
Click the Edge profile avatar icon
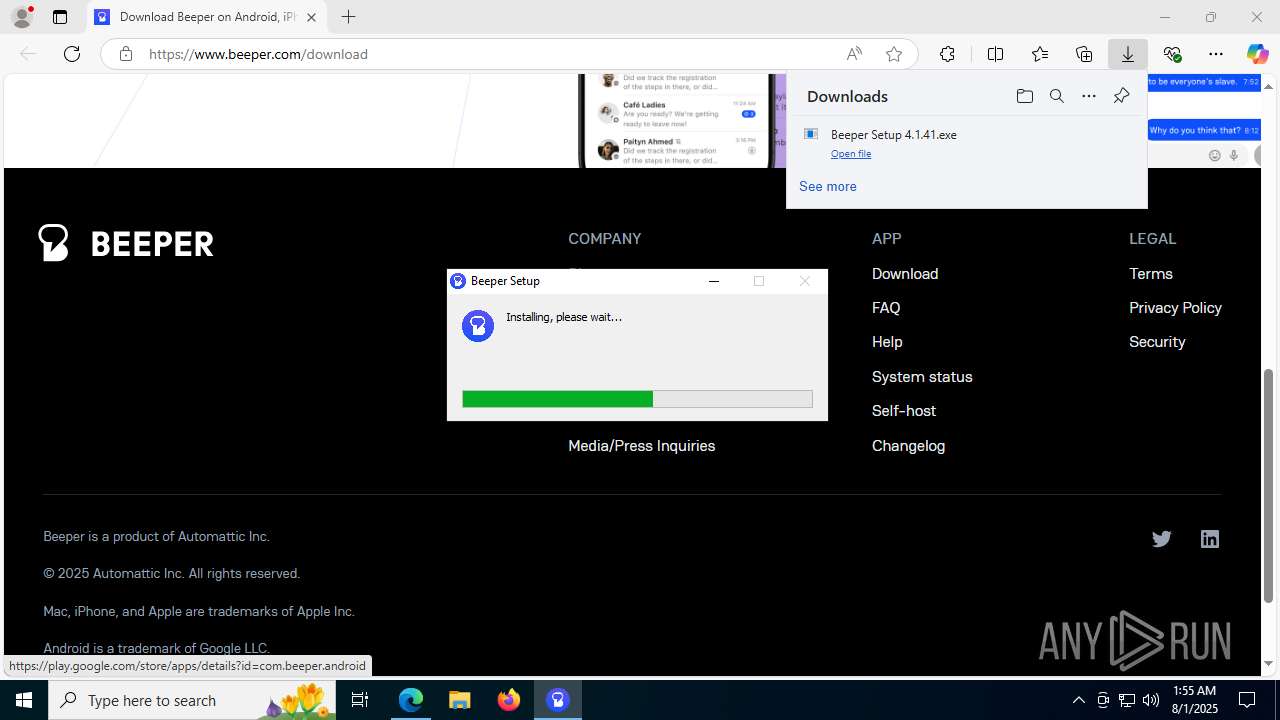22,17
